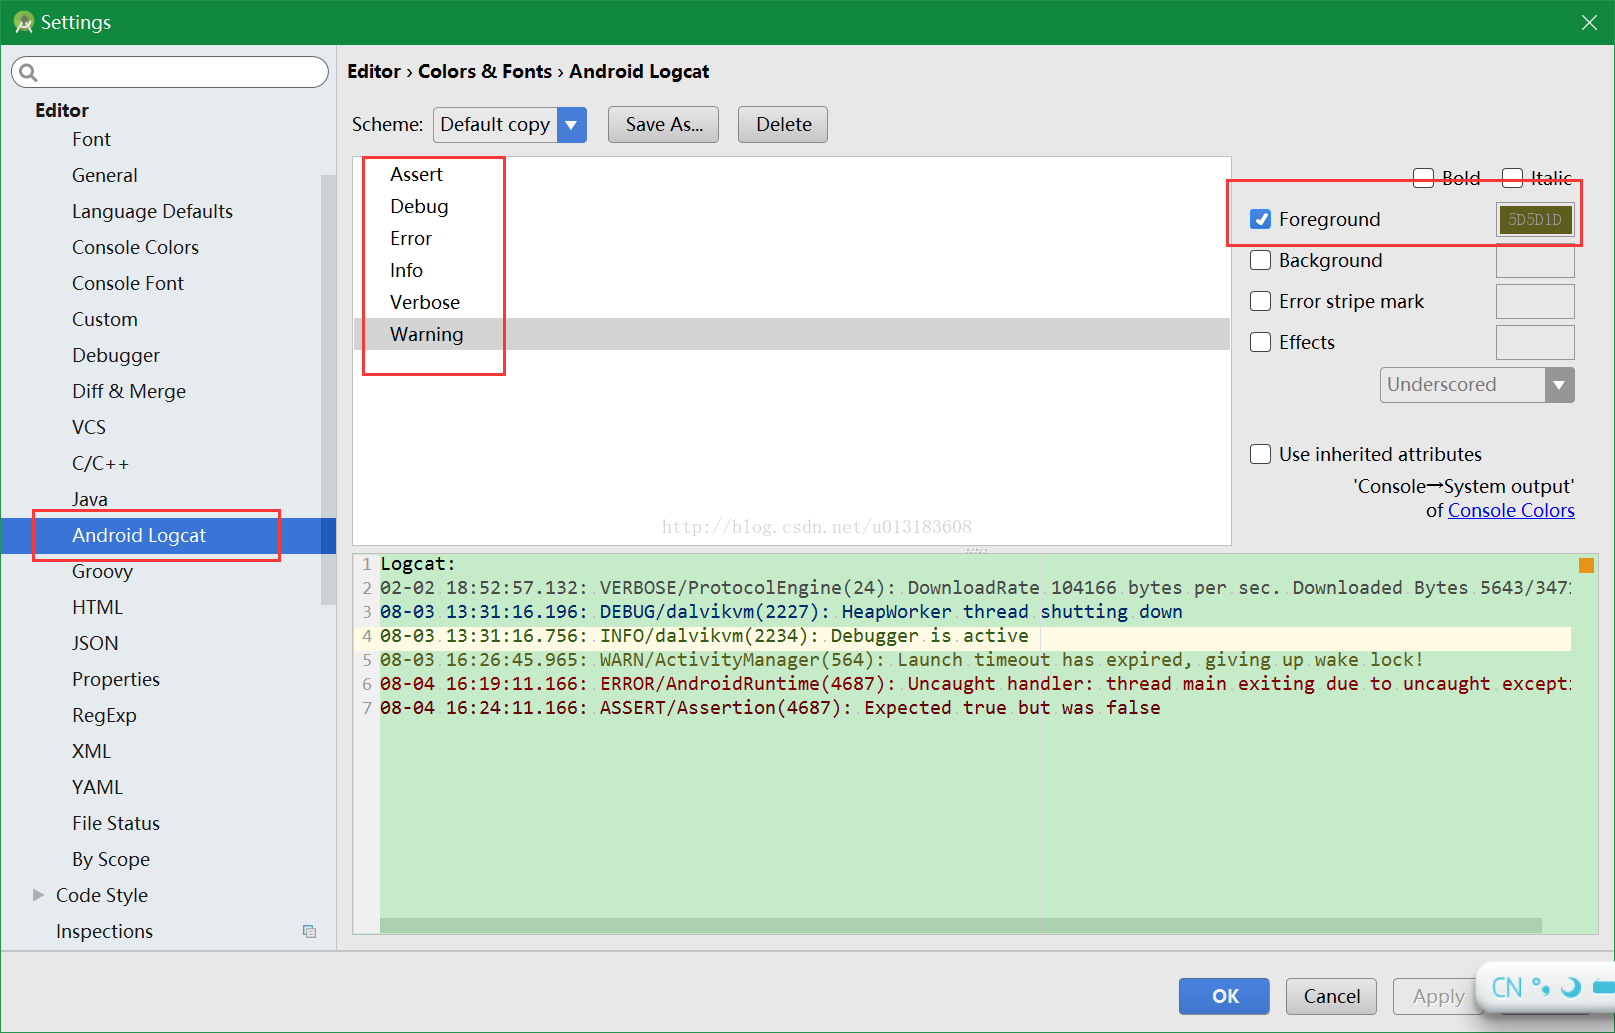Viewport: 1615px width, 1033px height.
Task: Open HTML color settings
Action: (x=97, y=607)
